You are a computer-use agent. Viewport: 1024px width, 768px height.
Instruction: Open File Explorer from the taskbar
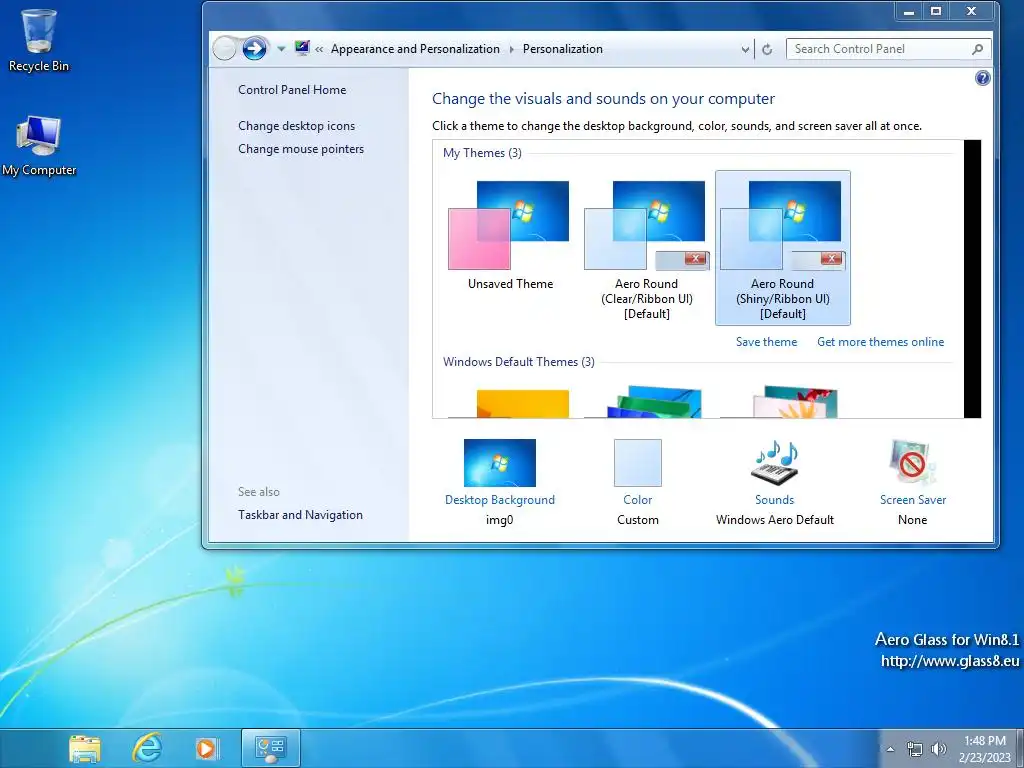pyautogui.click(x=84, y=748)
